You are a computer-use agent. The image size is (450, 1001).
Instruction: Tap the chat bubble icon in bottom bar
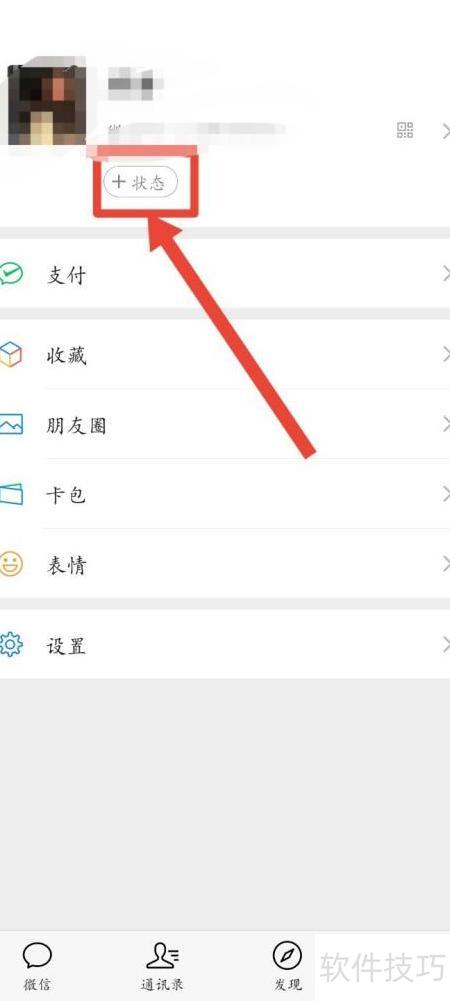[37, 956]
